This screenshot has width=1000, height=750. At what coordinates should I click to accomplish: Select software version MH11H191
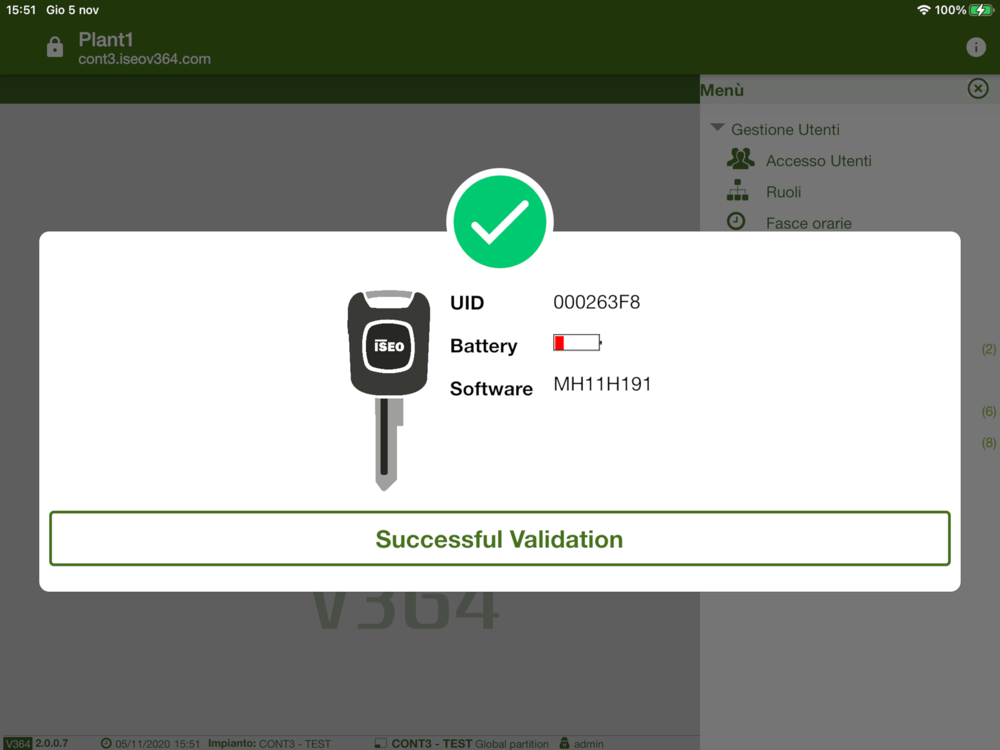[602, 384]
